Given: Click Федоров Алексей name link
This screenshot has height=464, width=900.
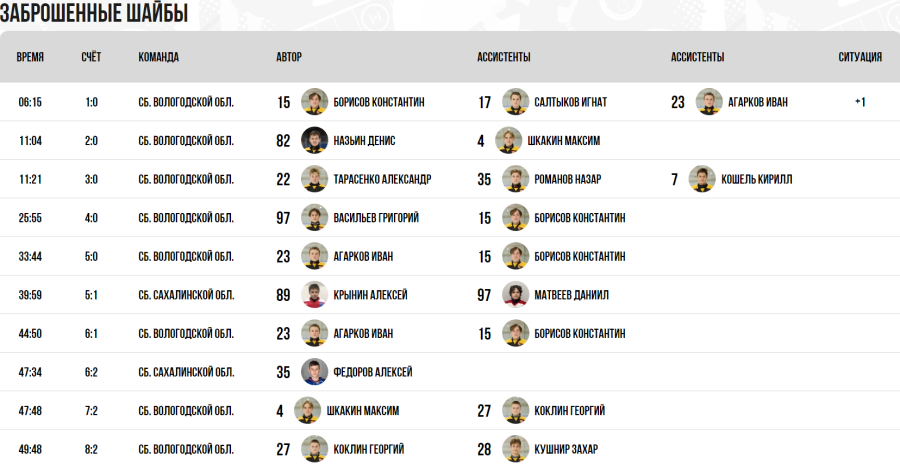Looking at the screenshot, I should [372, 372].
